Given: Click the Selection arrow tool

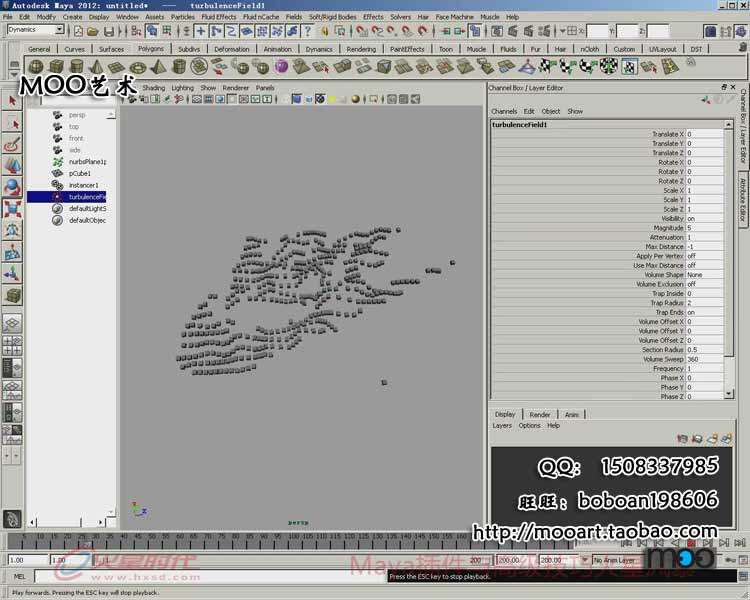Looking at the screenshot, I should 13,100.
